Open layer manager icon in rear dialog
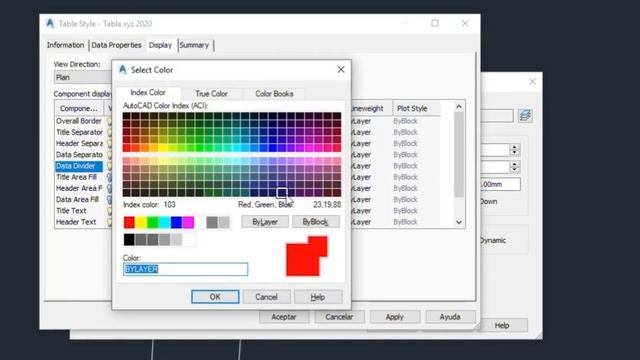The height and width of the screenshot is (360, 640). [525, 116]
